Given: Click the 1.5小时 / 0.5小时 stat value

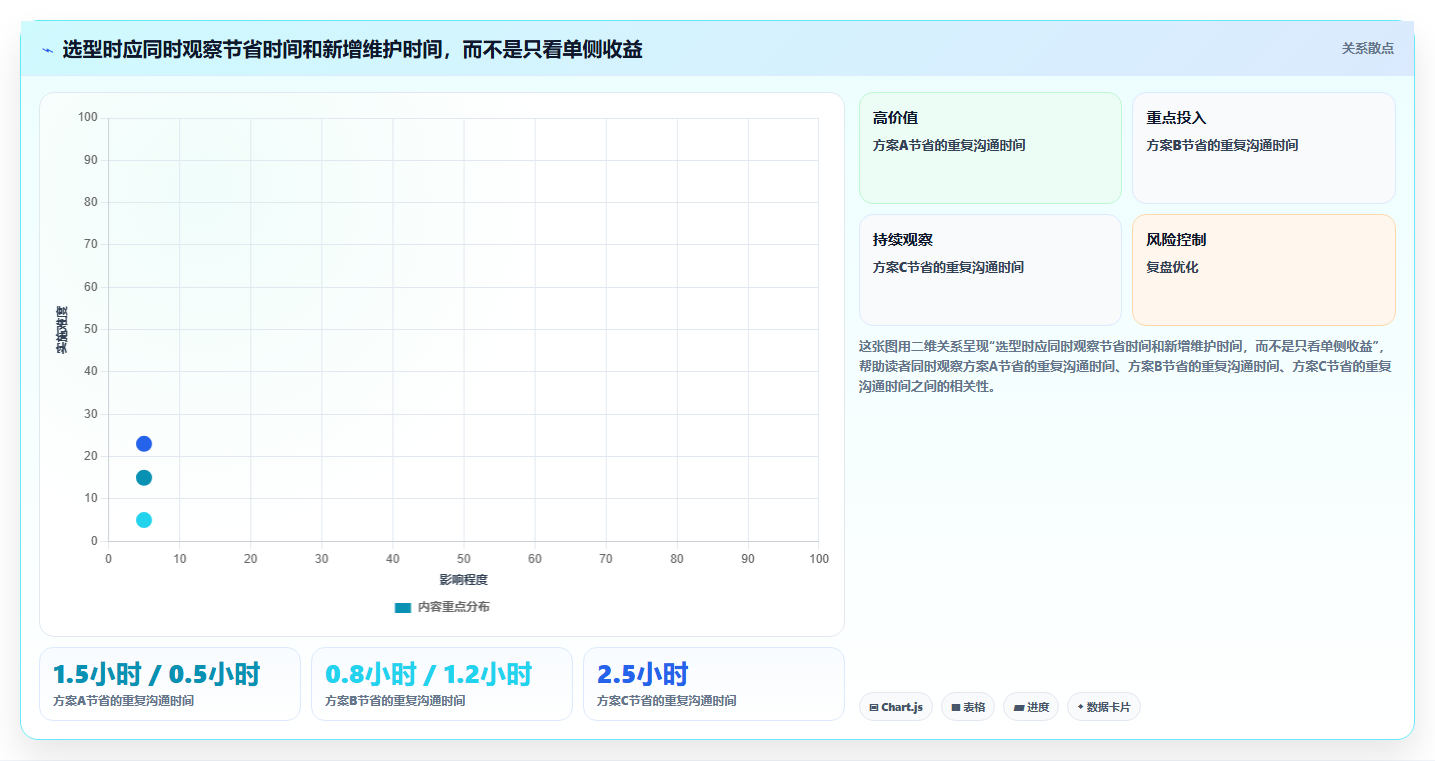Looking at the screenshot, I should click(x=156, y=674).
